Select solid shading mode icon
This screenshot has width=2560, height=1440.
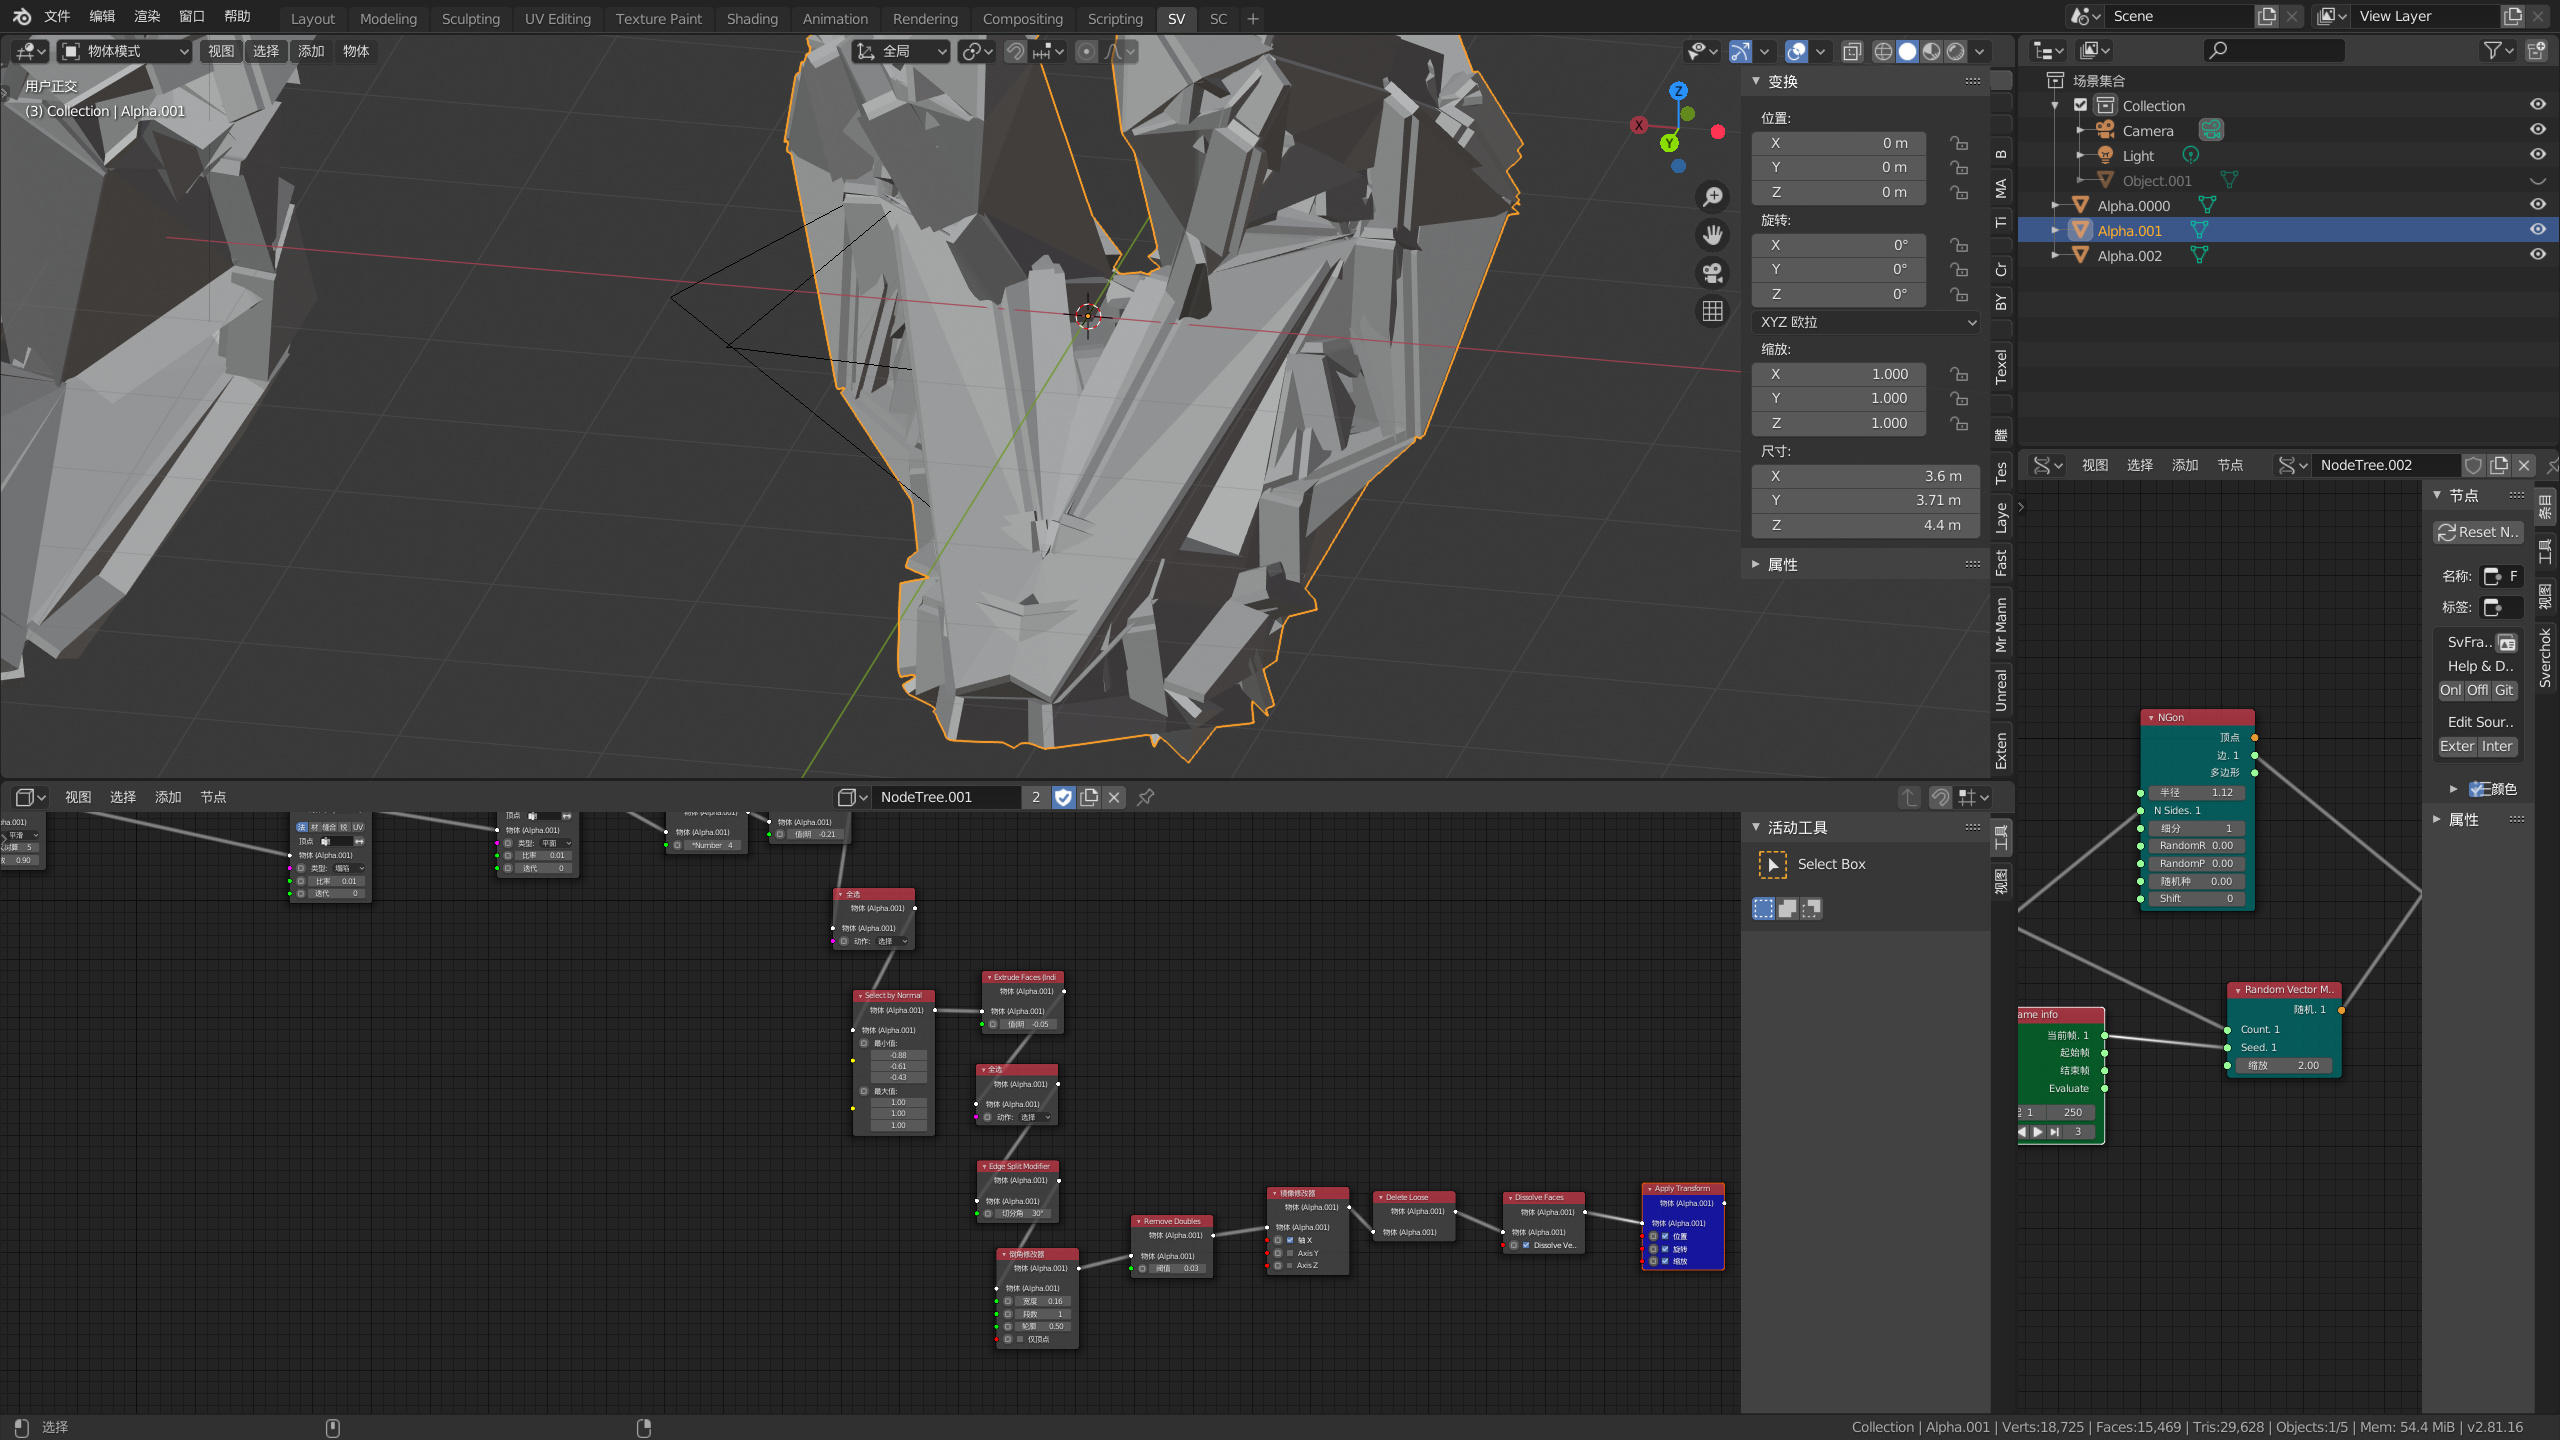click(1907, 51)
